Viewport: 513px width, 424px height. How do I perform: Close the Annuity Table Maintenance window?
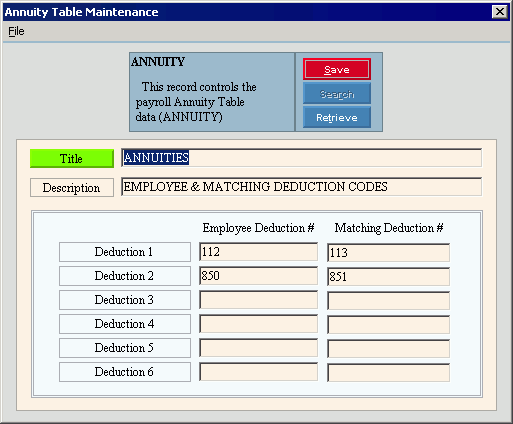[500, 12]
